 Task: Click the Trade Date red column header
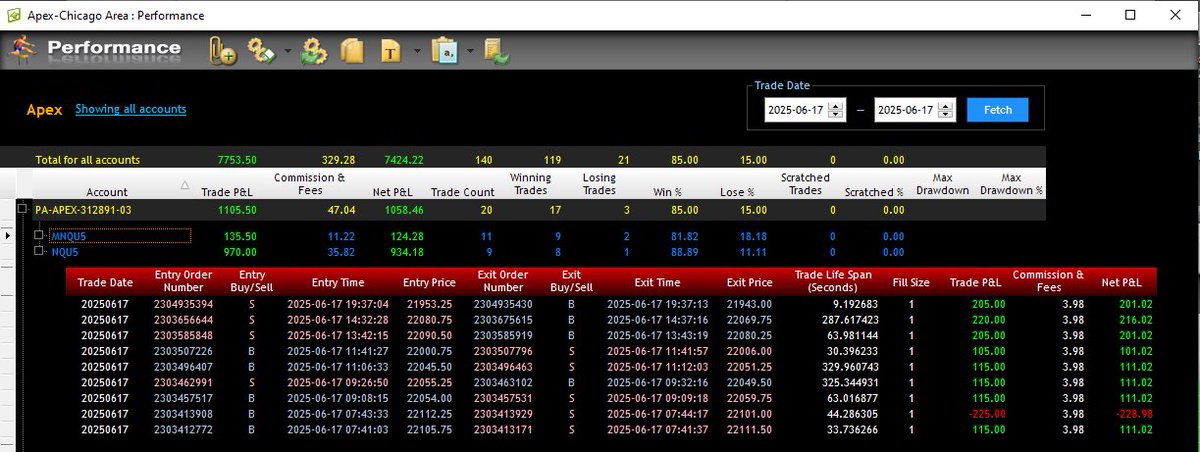click(x=105, y=283)
